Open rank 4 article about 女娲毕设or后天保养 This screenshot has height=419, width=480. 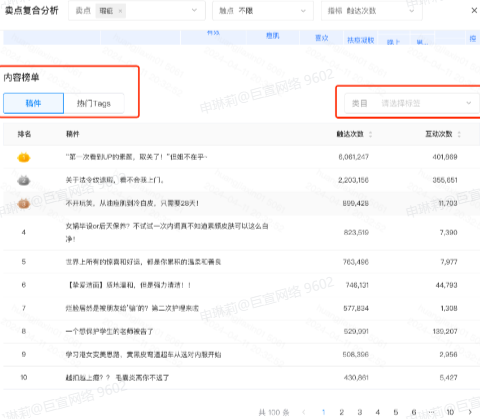[167, 232]
